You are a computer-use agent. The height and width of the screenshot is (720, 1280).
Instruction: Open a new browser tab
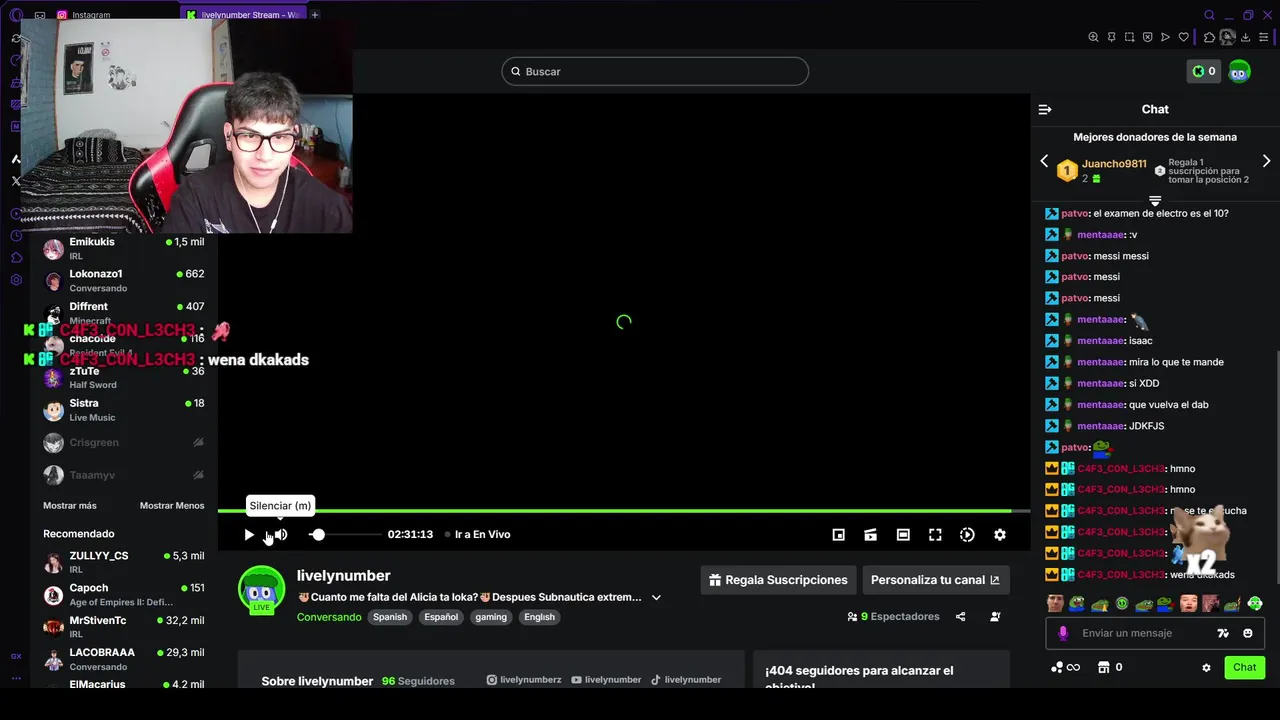pyautogui.click(x=315, y=15)
